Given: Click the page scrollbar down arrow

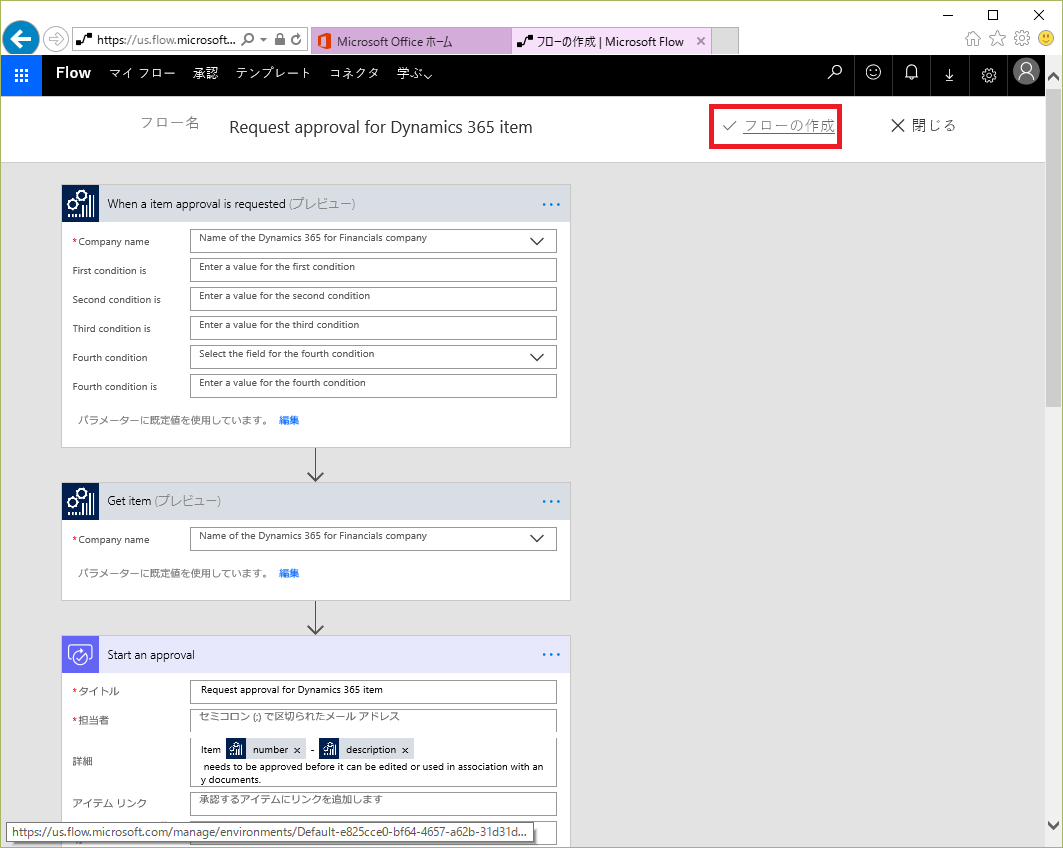Looking at the screenshot, I should point(1054,825).
